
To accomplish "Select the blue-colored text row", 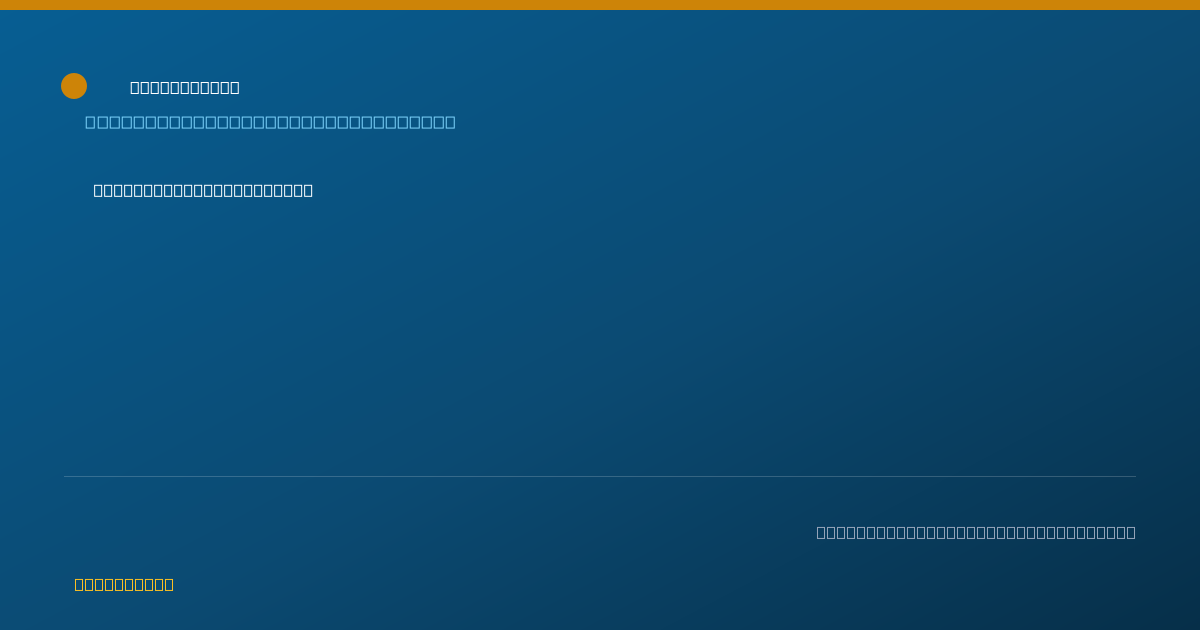I will click(x=270, y=122).
